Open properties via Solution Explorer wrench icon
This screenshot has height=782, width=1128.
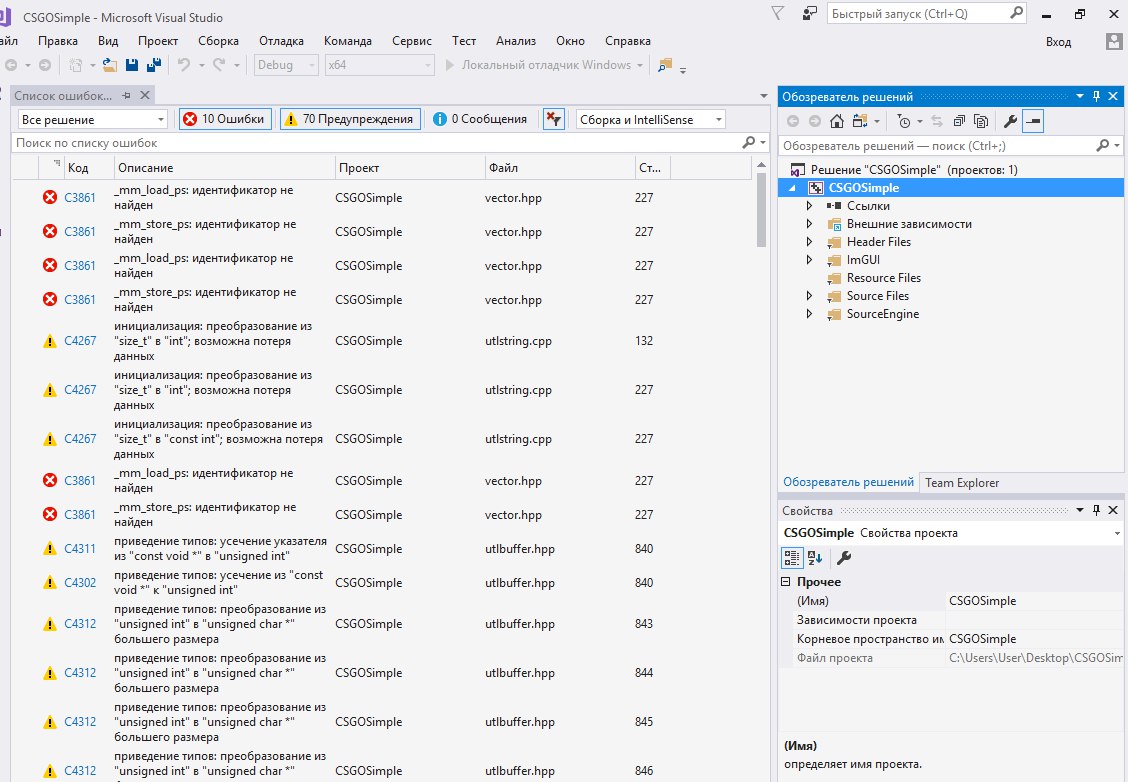coord(1010,121)
